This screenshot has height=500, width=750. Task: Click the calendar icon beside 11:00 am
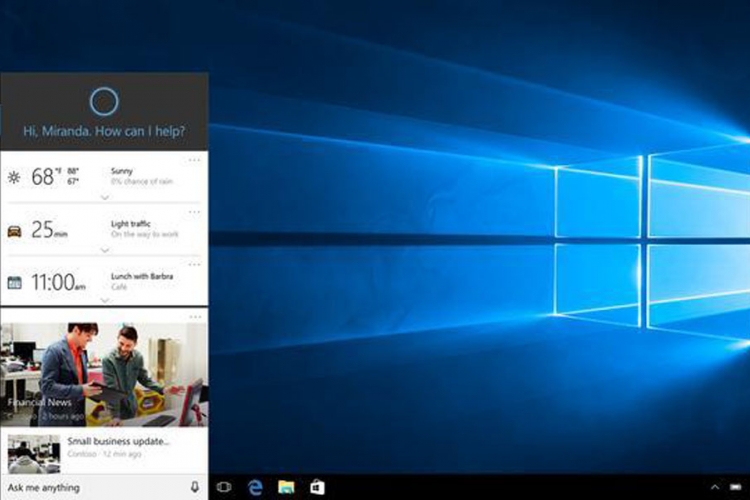(x=14, y=283)
